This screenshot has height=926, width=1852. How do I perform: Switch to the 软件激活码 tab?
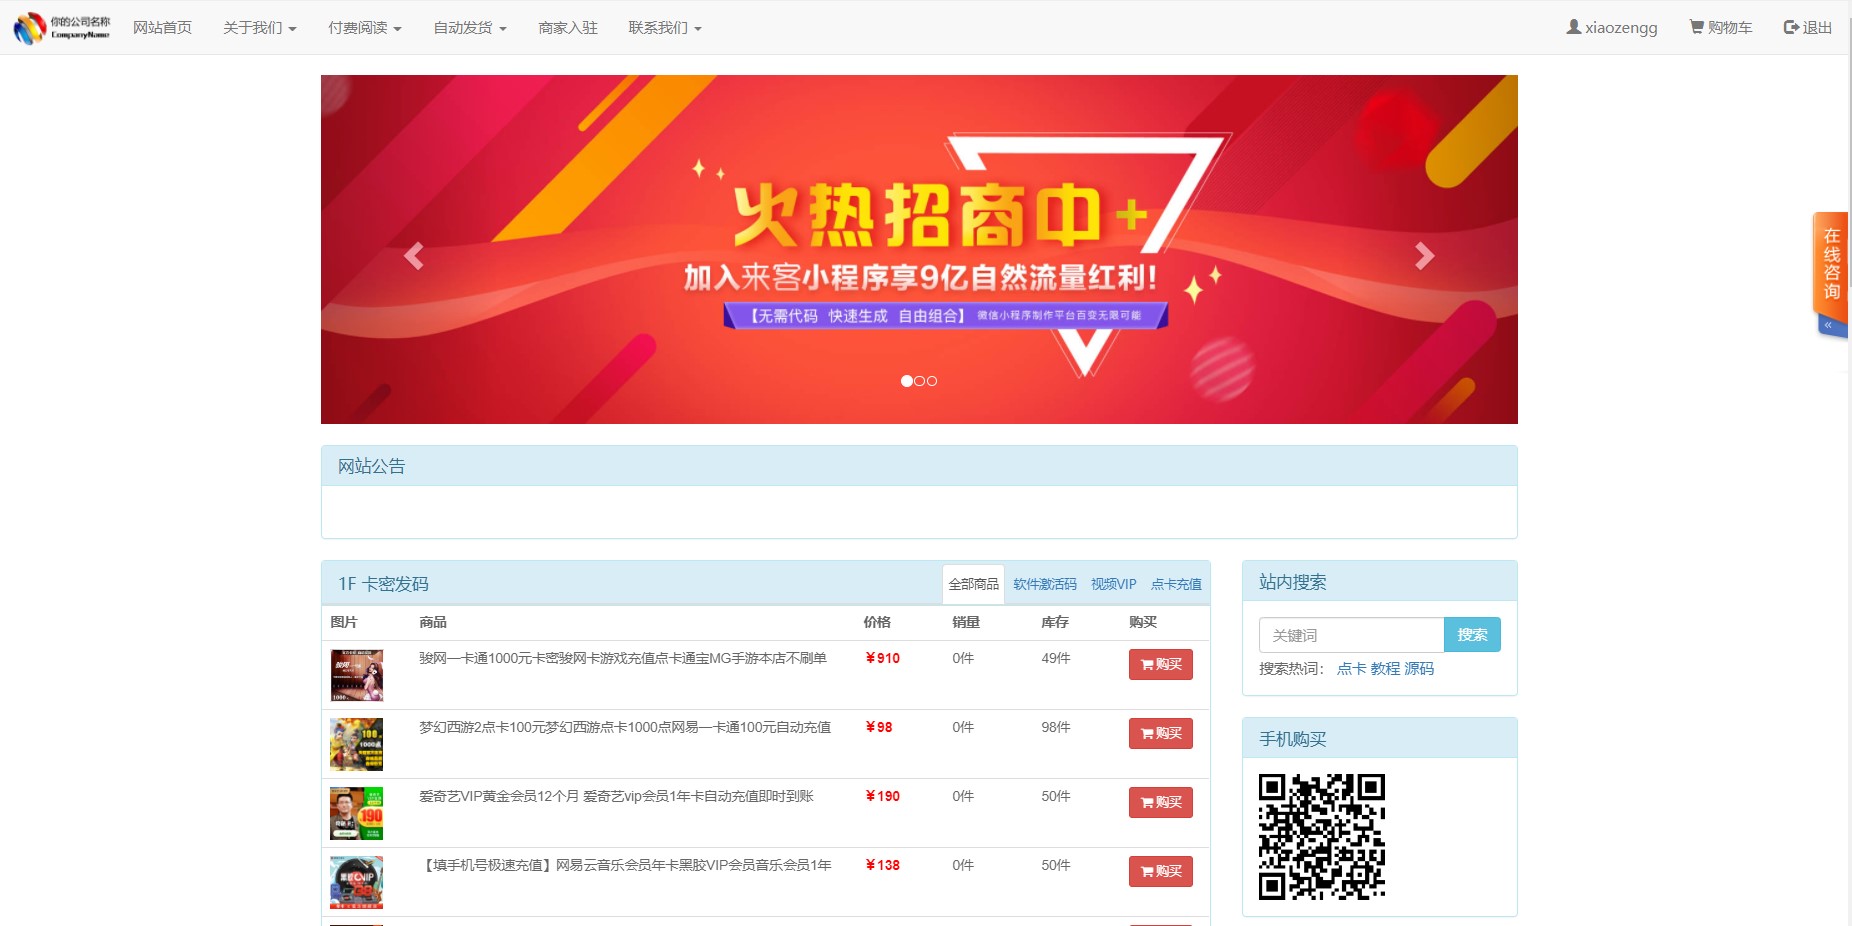click(1043, 583)
